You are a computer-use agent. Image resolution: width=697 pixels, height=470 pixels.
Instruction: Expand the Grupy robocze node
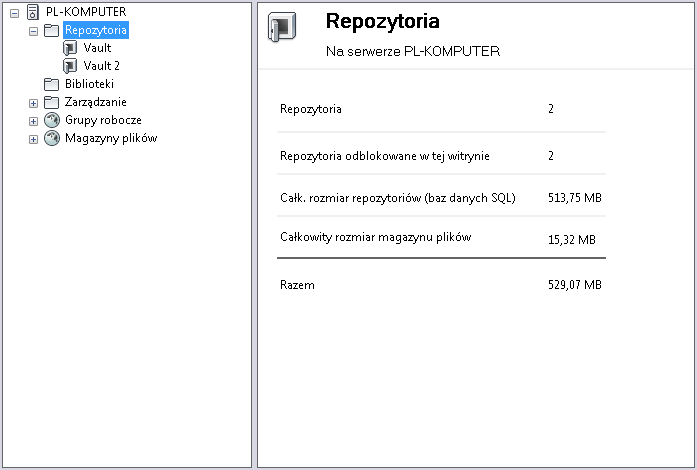(x=33, y=121)
